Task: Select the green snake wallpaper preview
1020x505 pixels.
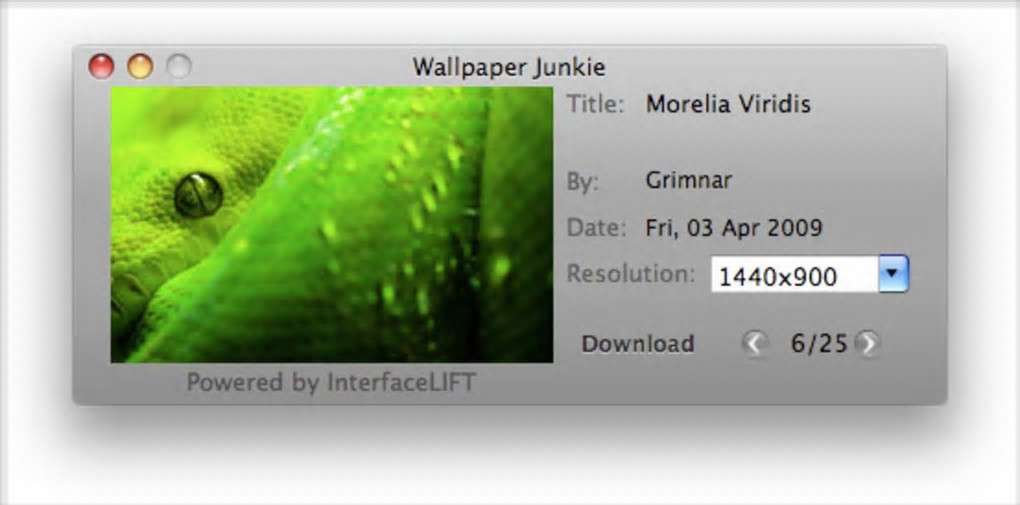Action: coord(332,225)
